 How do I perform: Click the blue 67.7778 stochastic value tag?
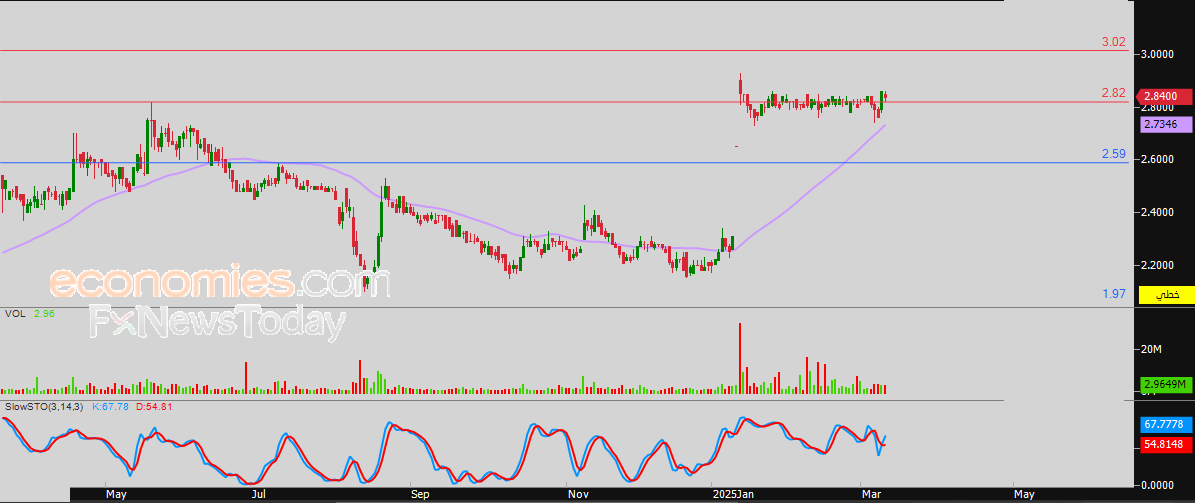(1166, 425)
